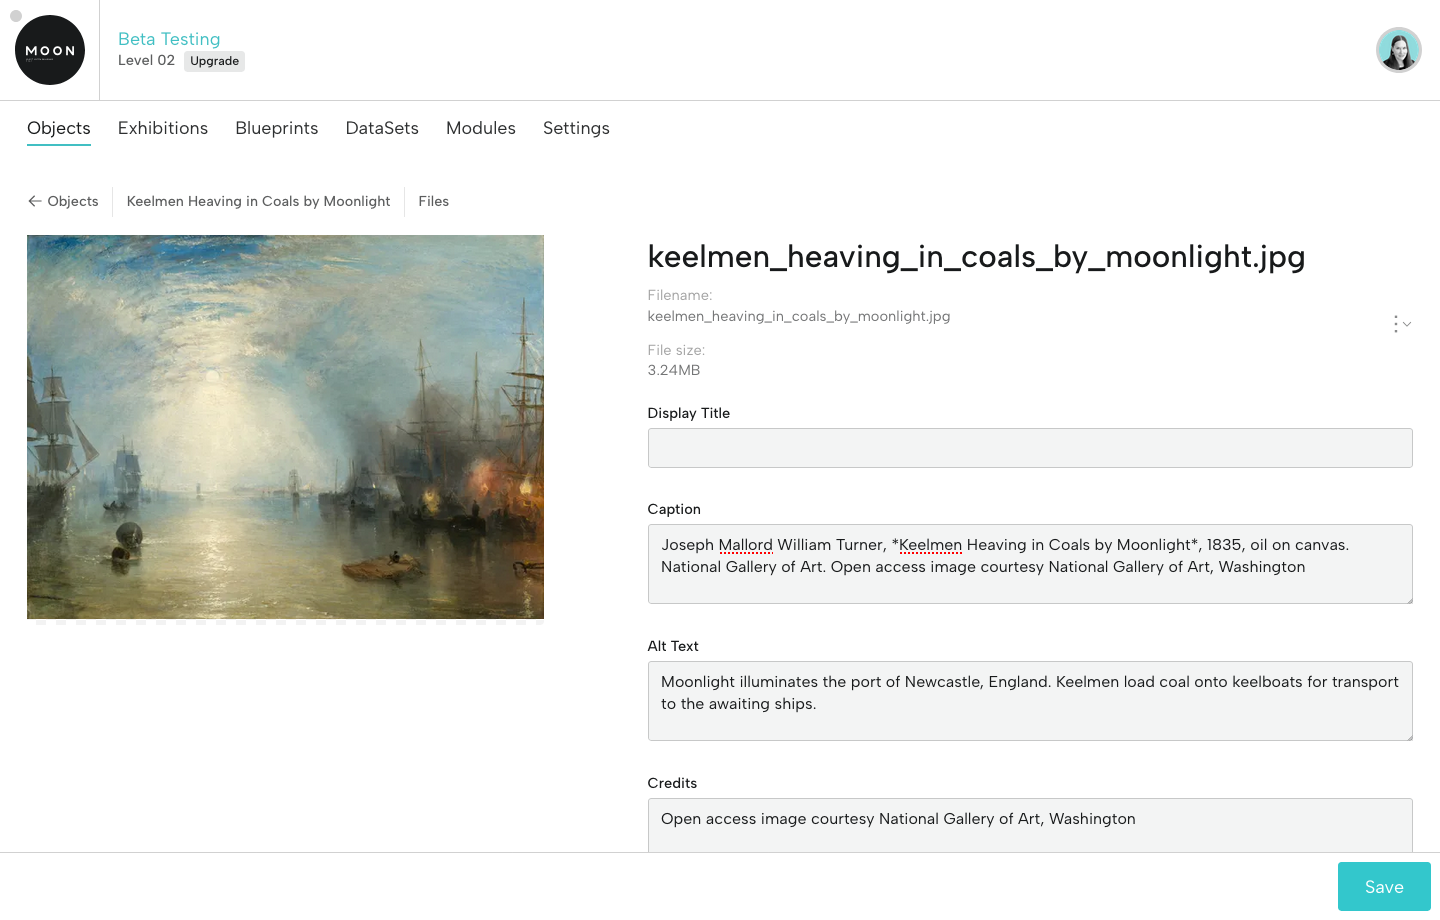Open the Modules tab
Viewport: 1440px width, 920px height.
(481, 128)
